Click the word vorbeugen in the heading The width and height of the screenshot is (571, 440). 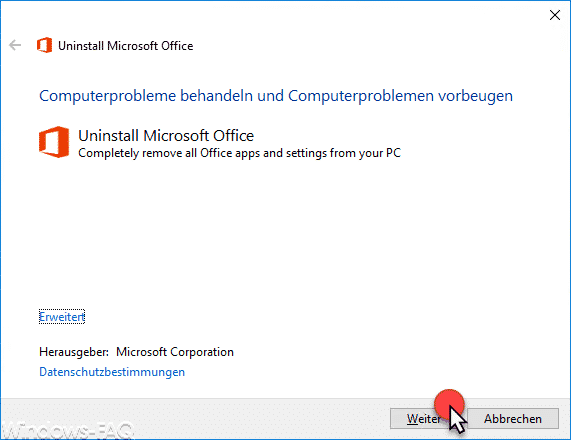pos(475,96)
